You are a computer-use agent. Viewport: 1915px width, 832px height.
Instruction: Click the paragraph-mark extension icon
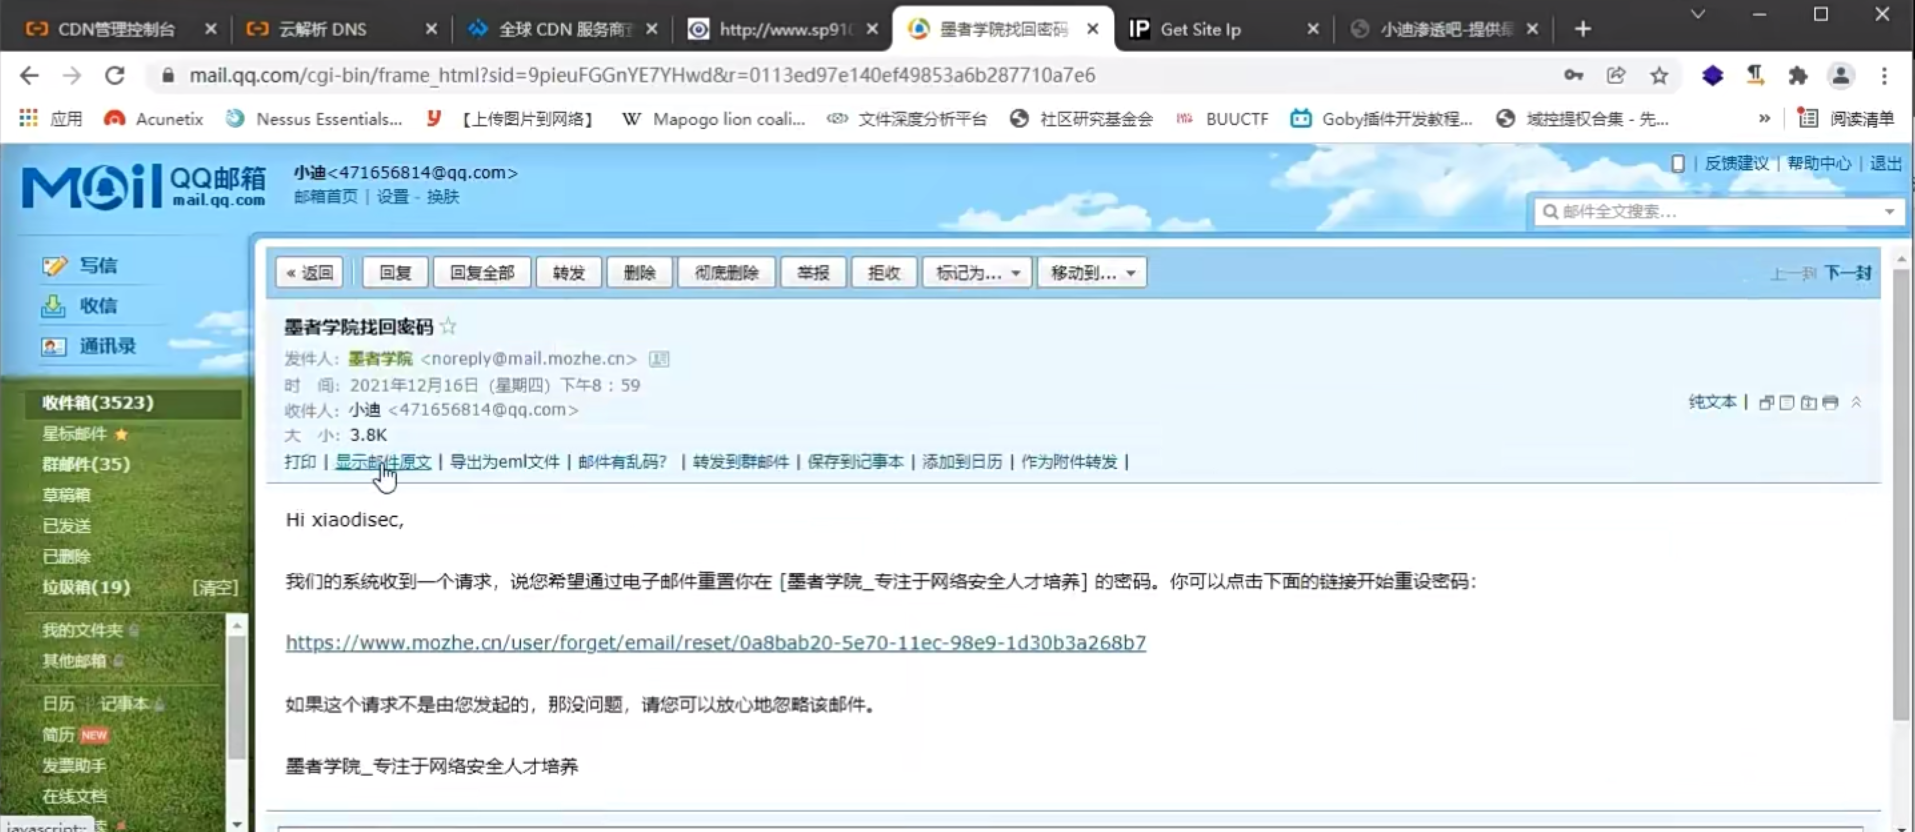point(1755,75)
